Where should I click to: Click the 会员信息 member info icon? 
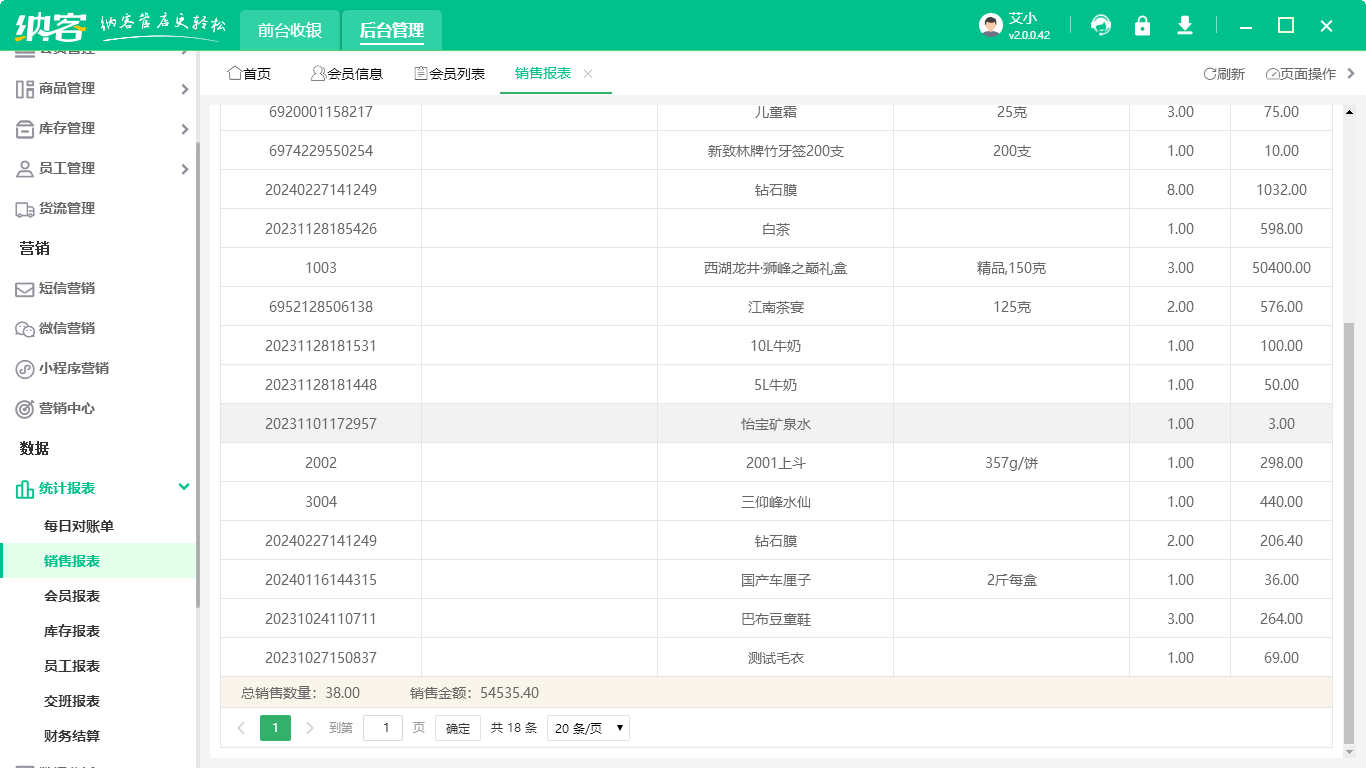coord(316,72)
